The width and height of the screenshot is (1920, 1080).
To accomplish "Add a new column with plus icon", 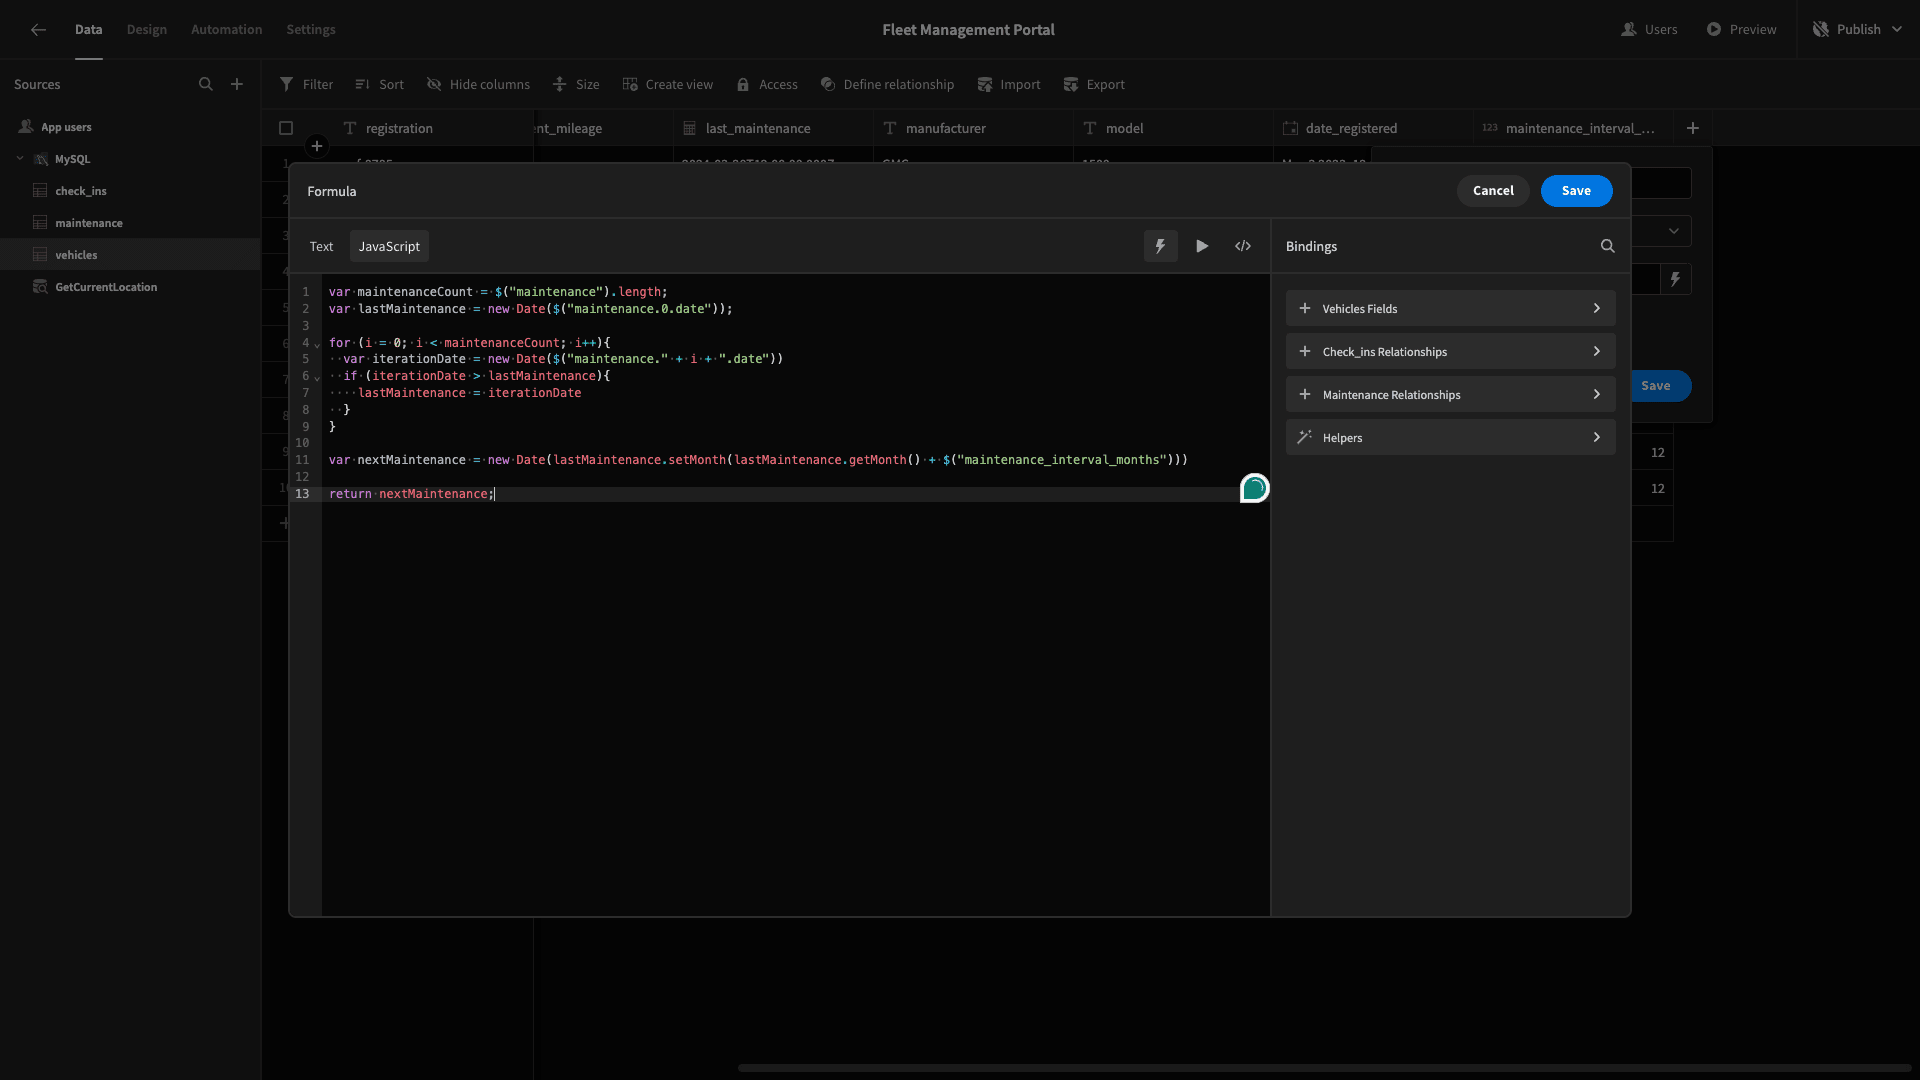I will (x=1693, y=128).
